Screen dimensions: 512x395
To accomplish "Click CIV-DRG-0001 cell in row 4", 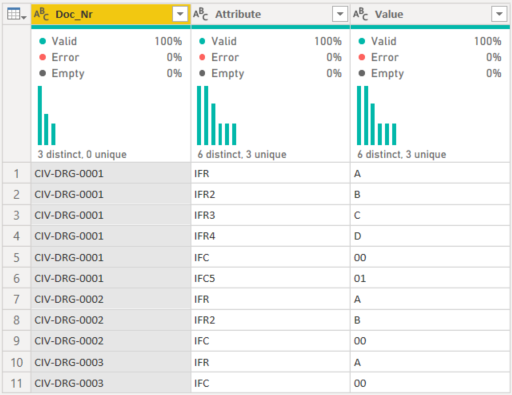I will pyautogui.click(x=111, y=236).
